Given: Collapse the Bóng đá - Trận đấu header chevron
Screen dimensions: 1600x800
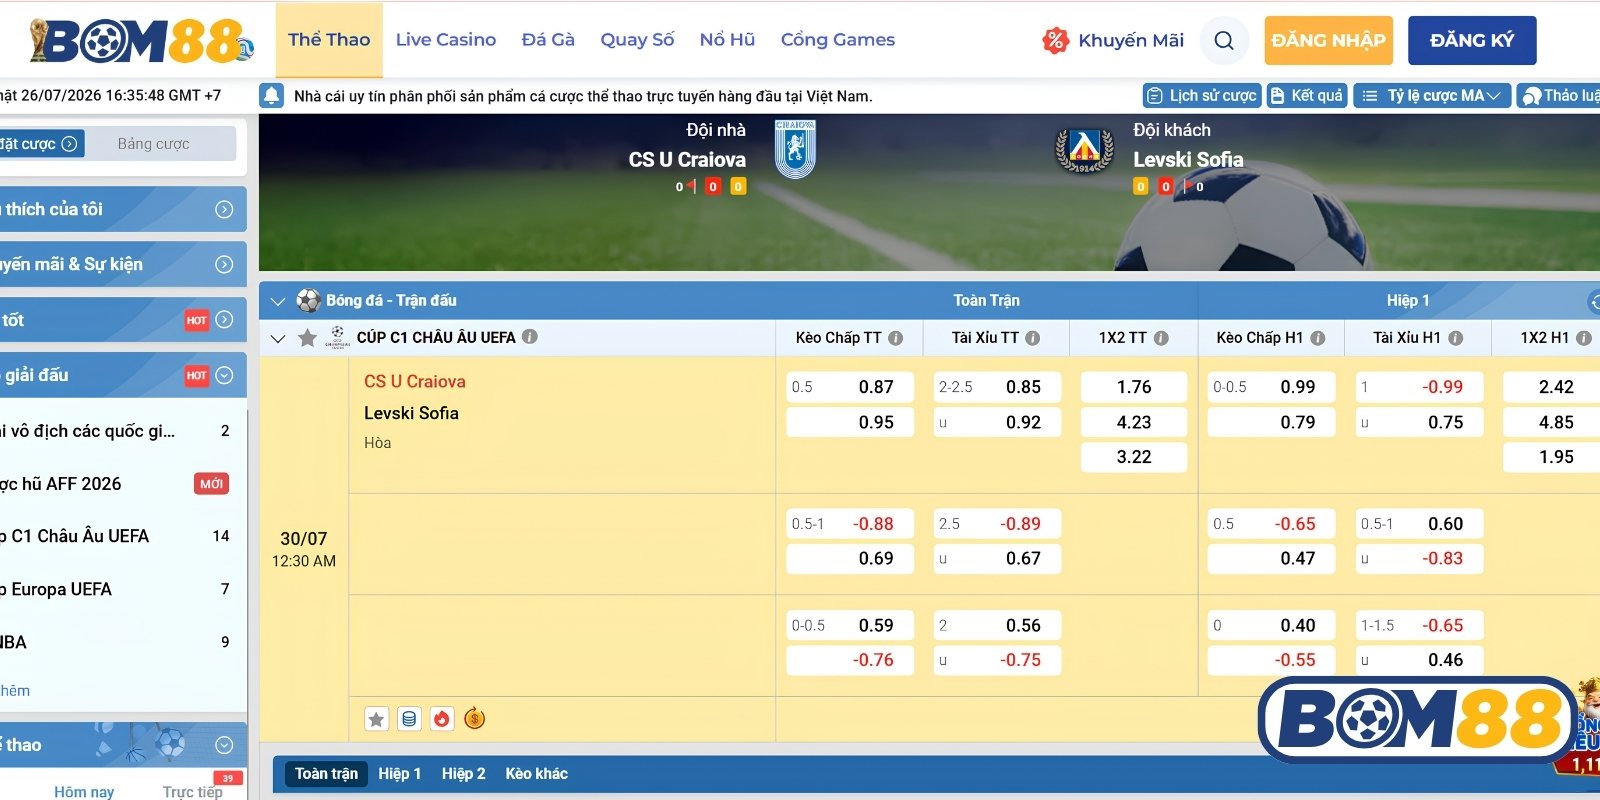Looking at the screenshot, I should [278, 300].
